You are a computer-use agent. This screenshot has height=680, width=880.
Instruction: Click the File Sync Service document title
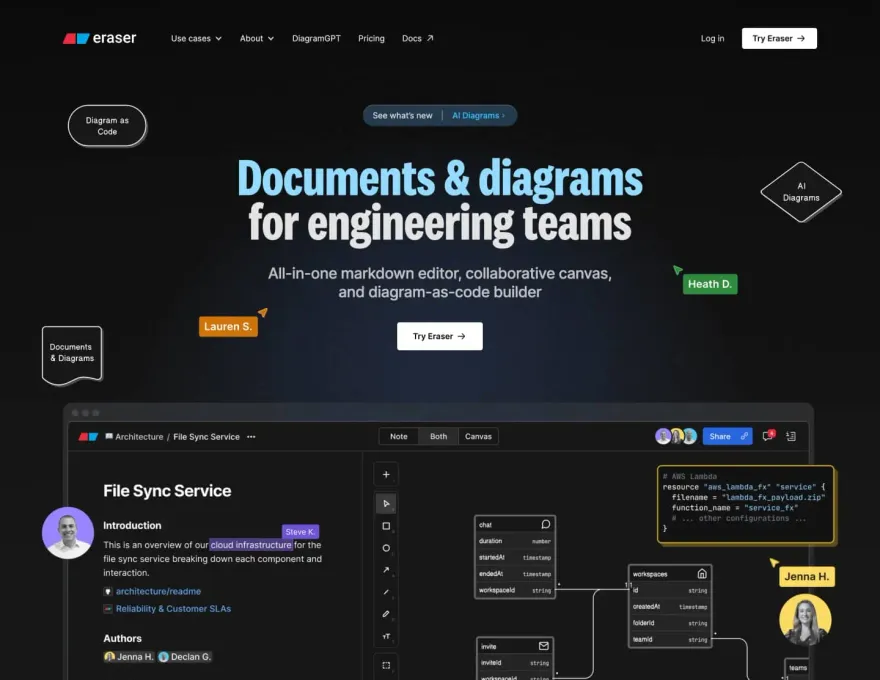pyautogui.click(x=167, y=491)
